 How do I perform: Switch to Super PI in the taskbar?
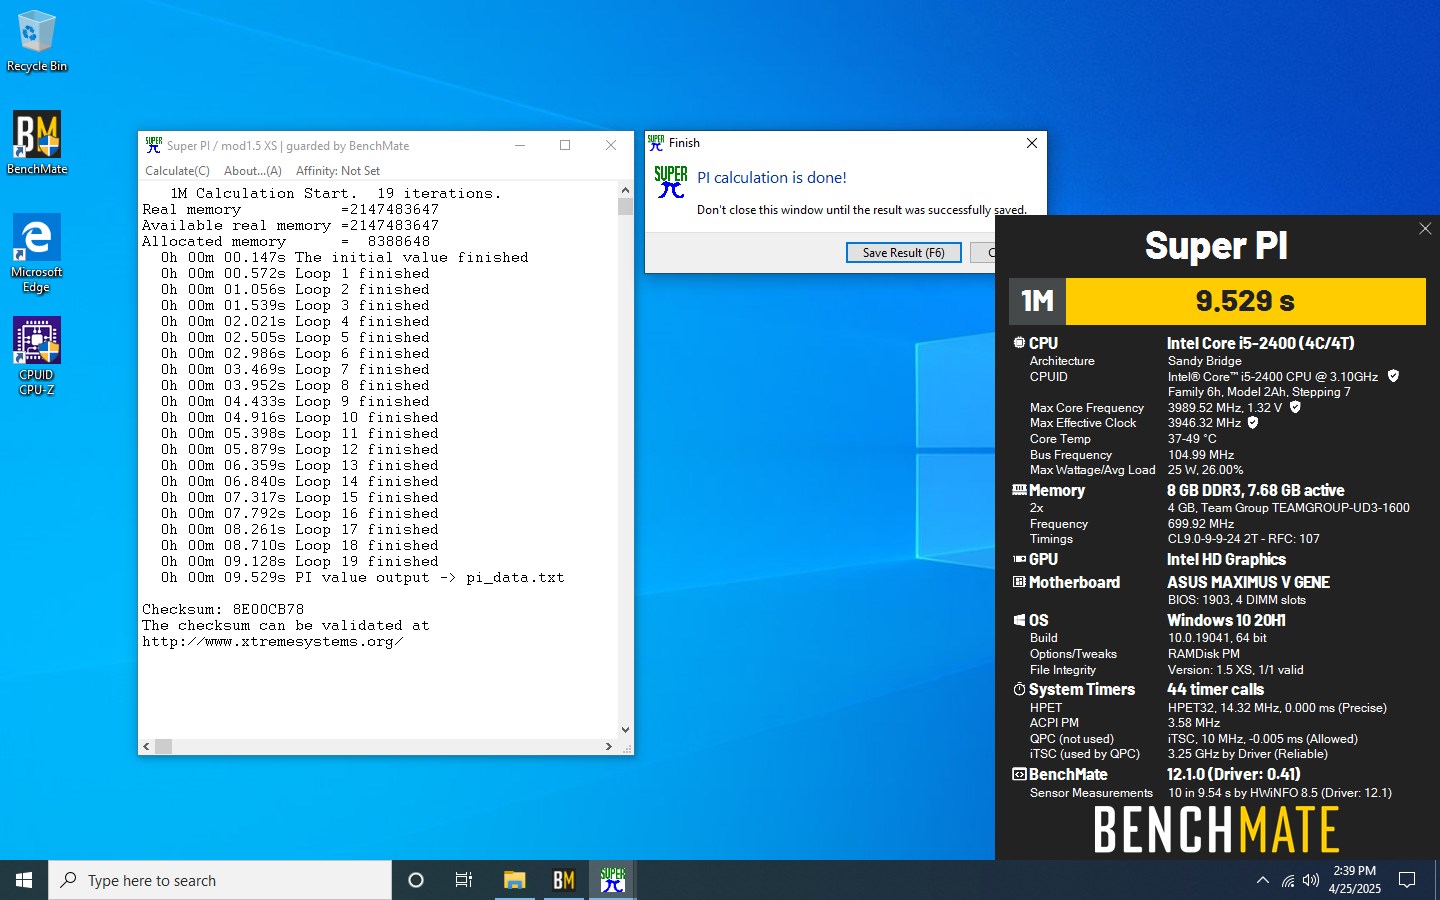pyautogui.click(x=613, y=880)
